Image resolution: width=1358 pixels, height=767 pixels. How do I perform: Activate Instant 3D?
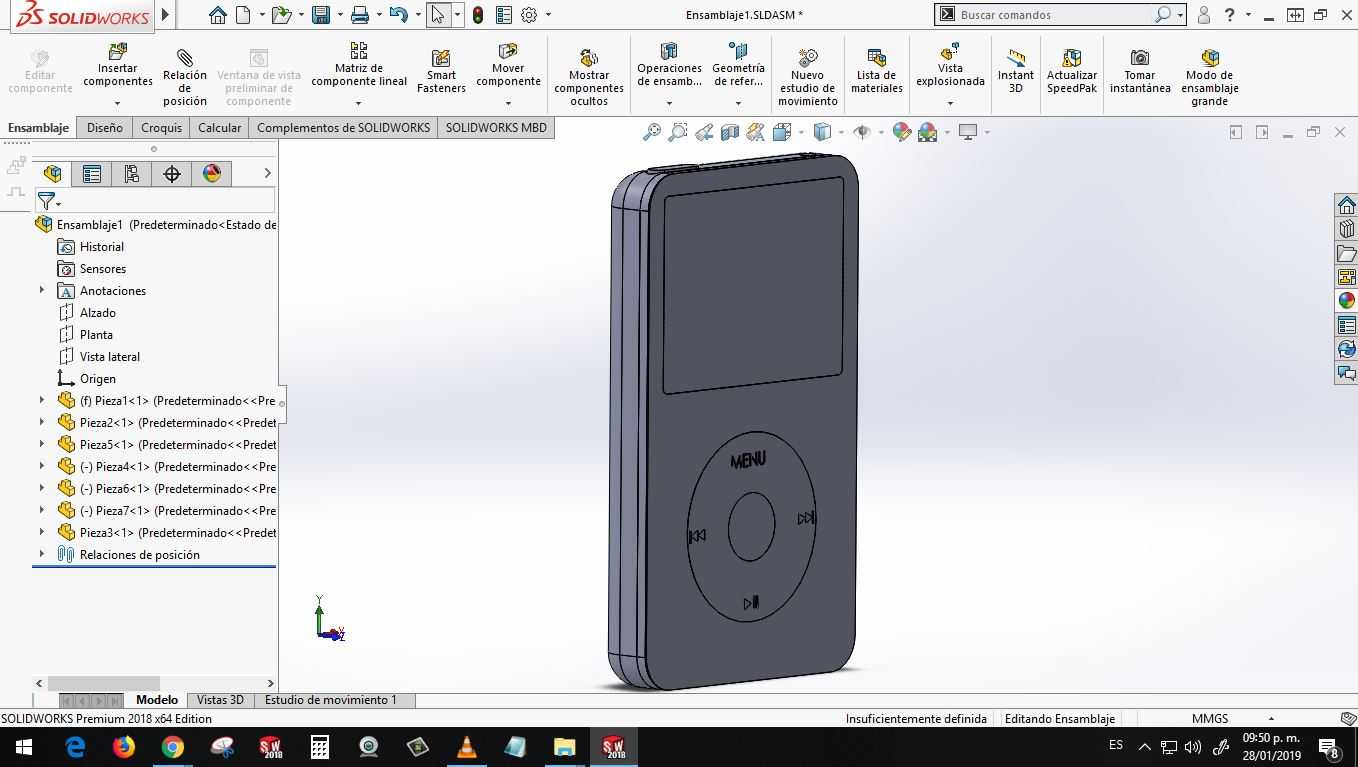tap(1015, 72)
